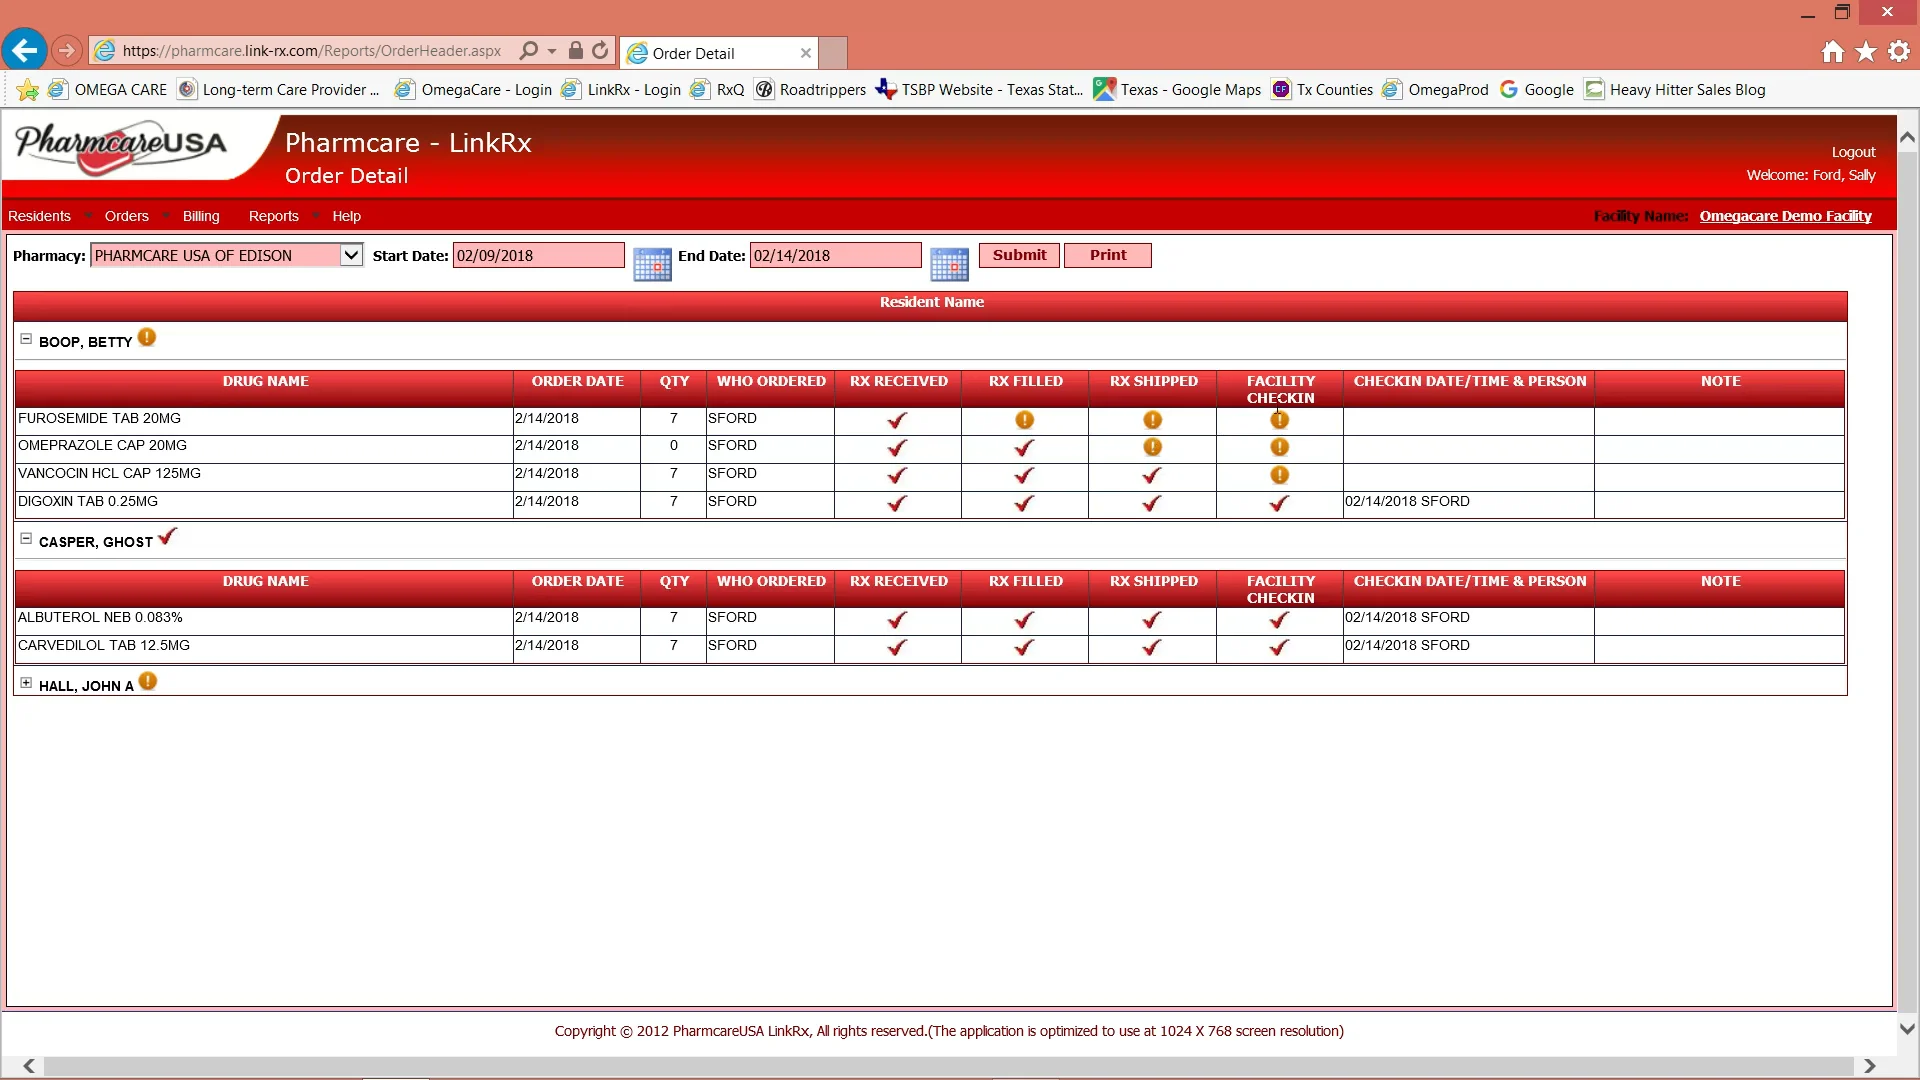The height and width of the screenshot is (1080, 1920).
Task: Collapse the CASPER, GHOST resident section
Action: [x=26, y=539]
